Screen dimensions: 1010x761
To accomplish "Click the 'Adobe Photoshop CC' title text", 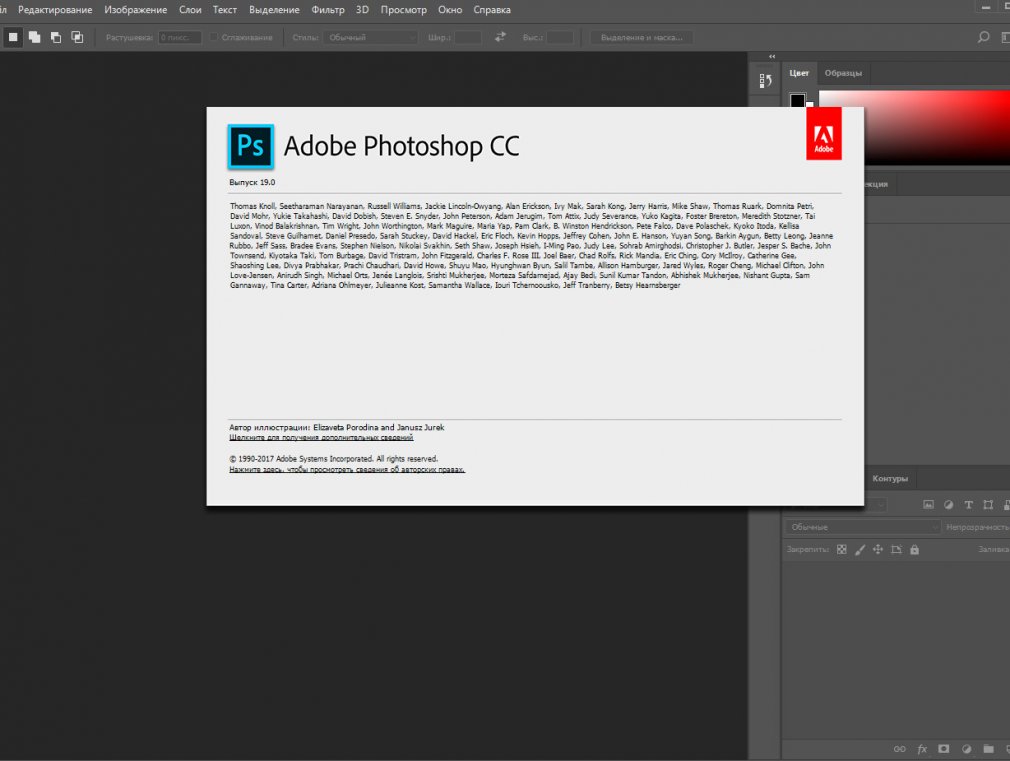I will tap(401, 146).
